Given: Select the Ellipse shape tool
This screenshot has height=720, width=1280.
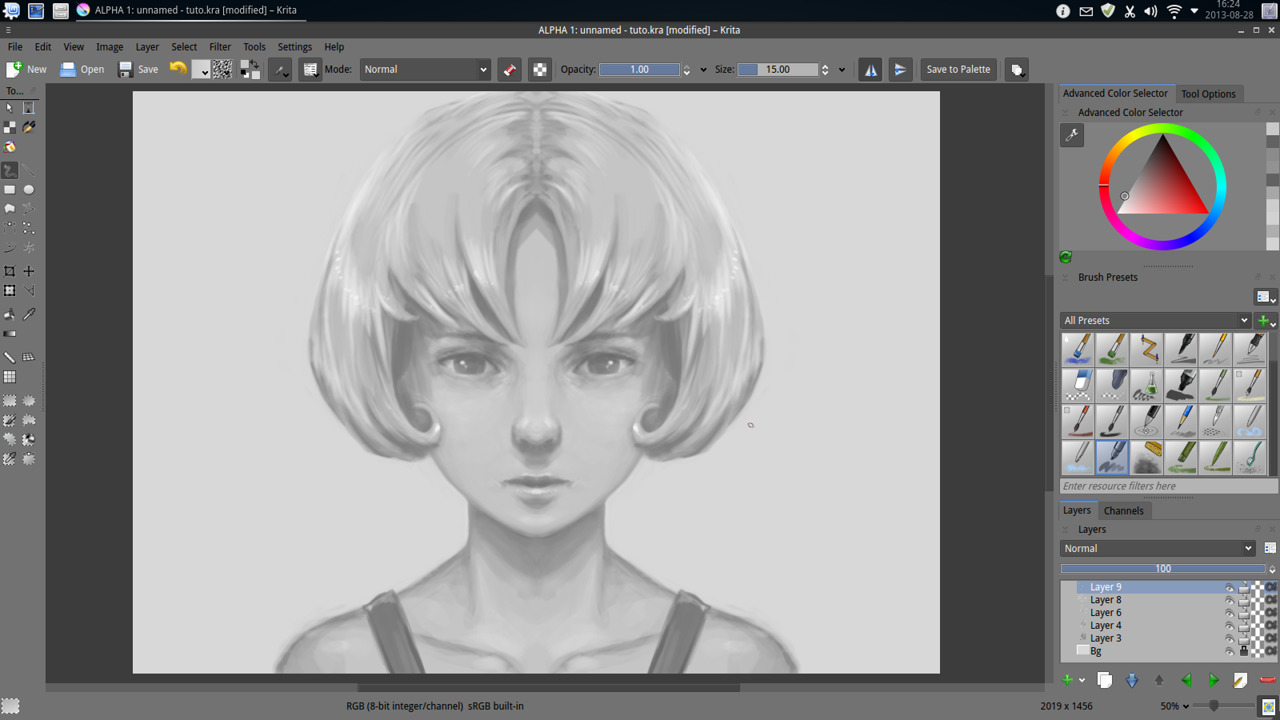Looking at the screenshot, I should tap(29, 189).
